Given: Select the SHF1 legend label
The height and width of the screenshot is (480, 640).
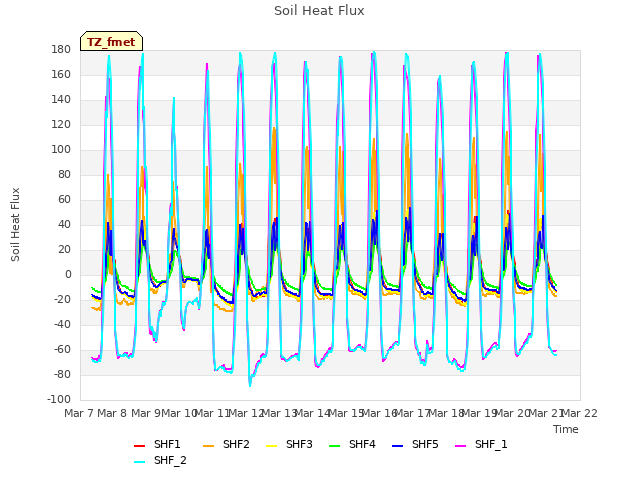Looking at the screenshot, I should (x=167, y=444).
